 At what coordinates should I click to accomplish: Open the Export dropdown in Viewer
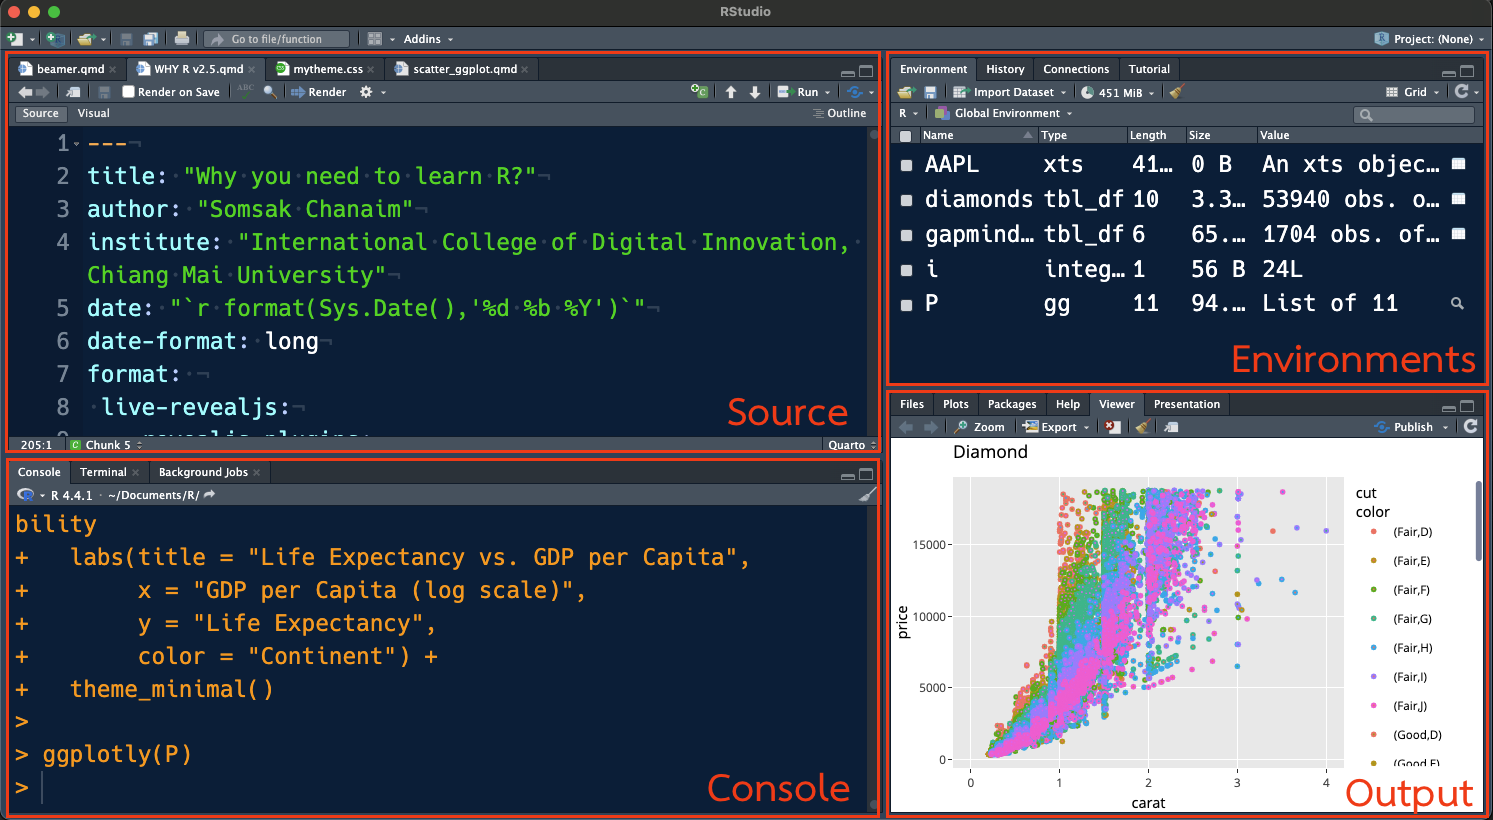point(1056,427)
